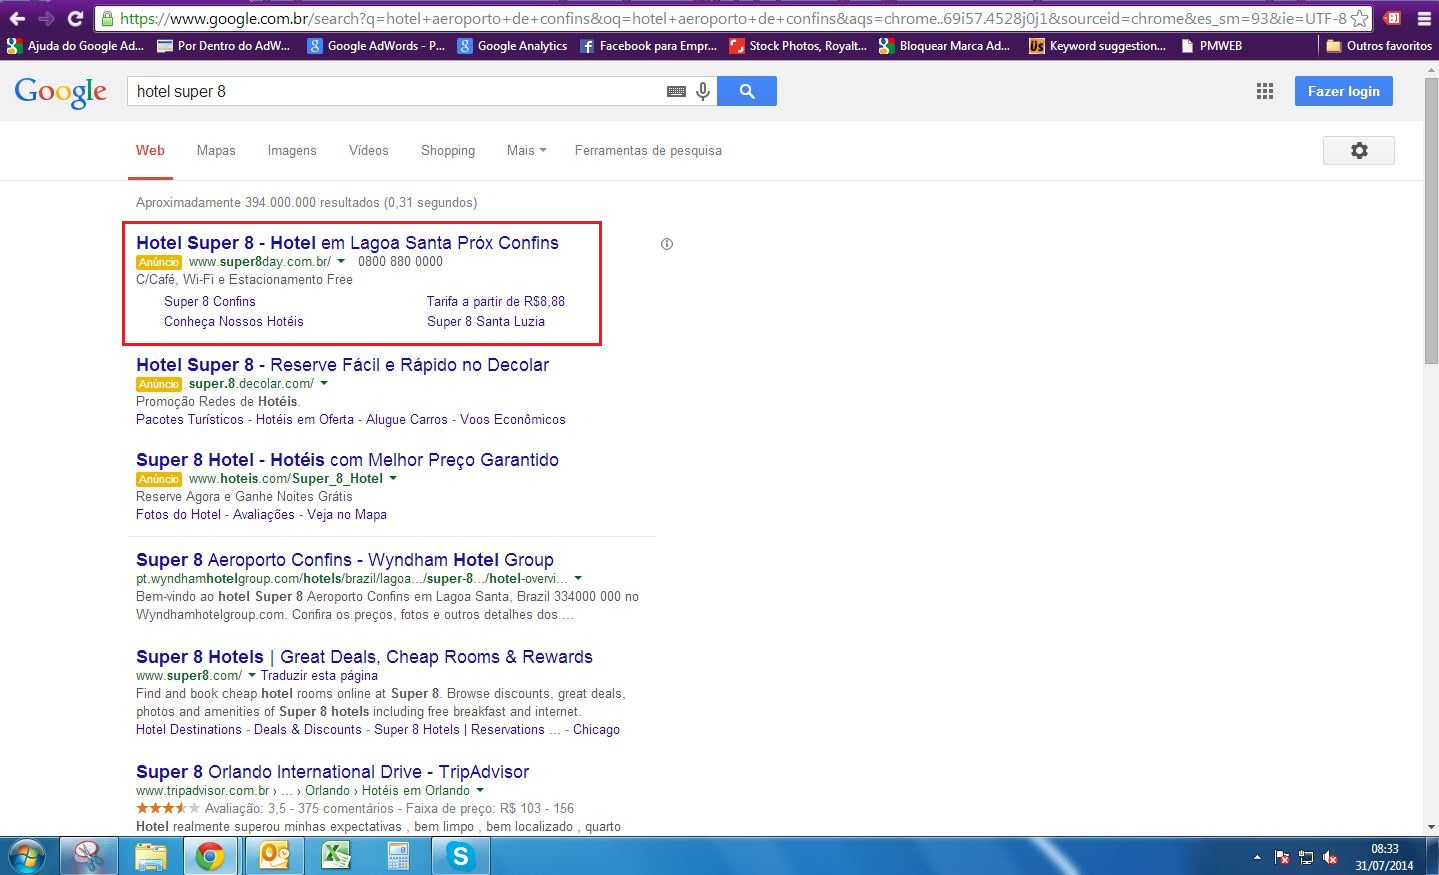Click the network icon in system tray

[1306, 857]
